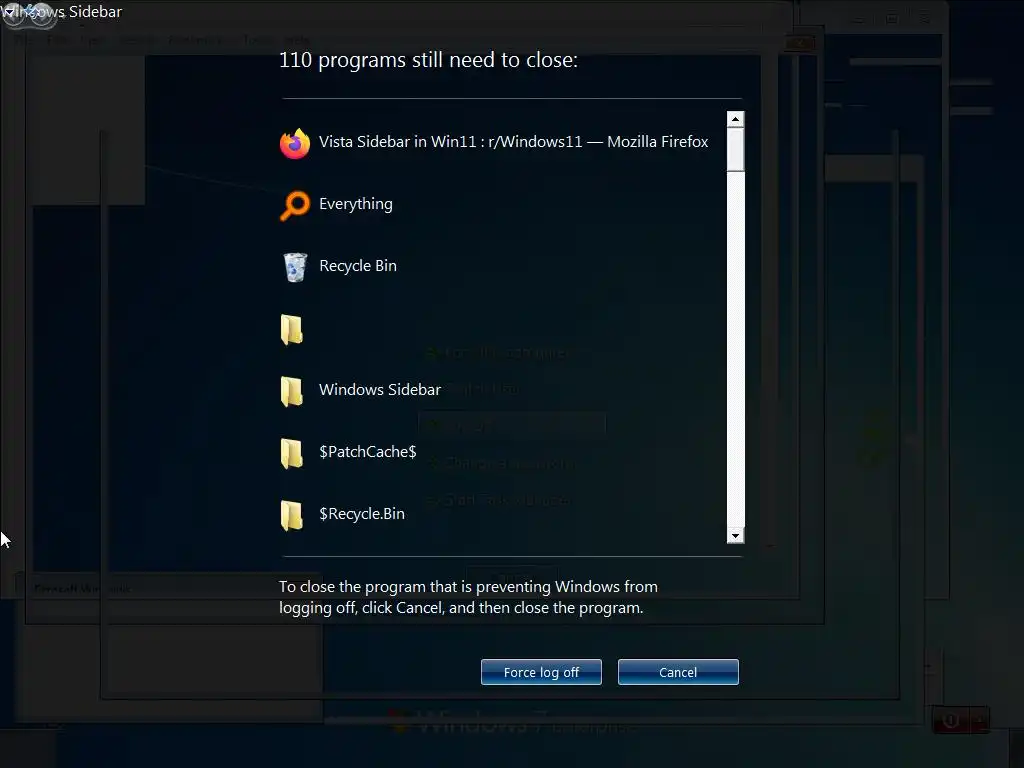Click the scroll down arrow of the program list
The image size is (1024, 768).
point(735,536)
